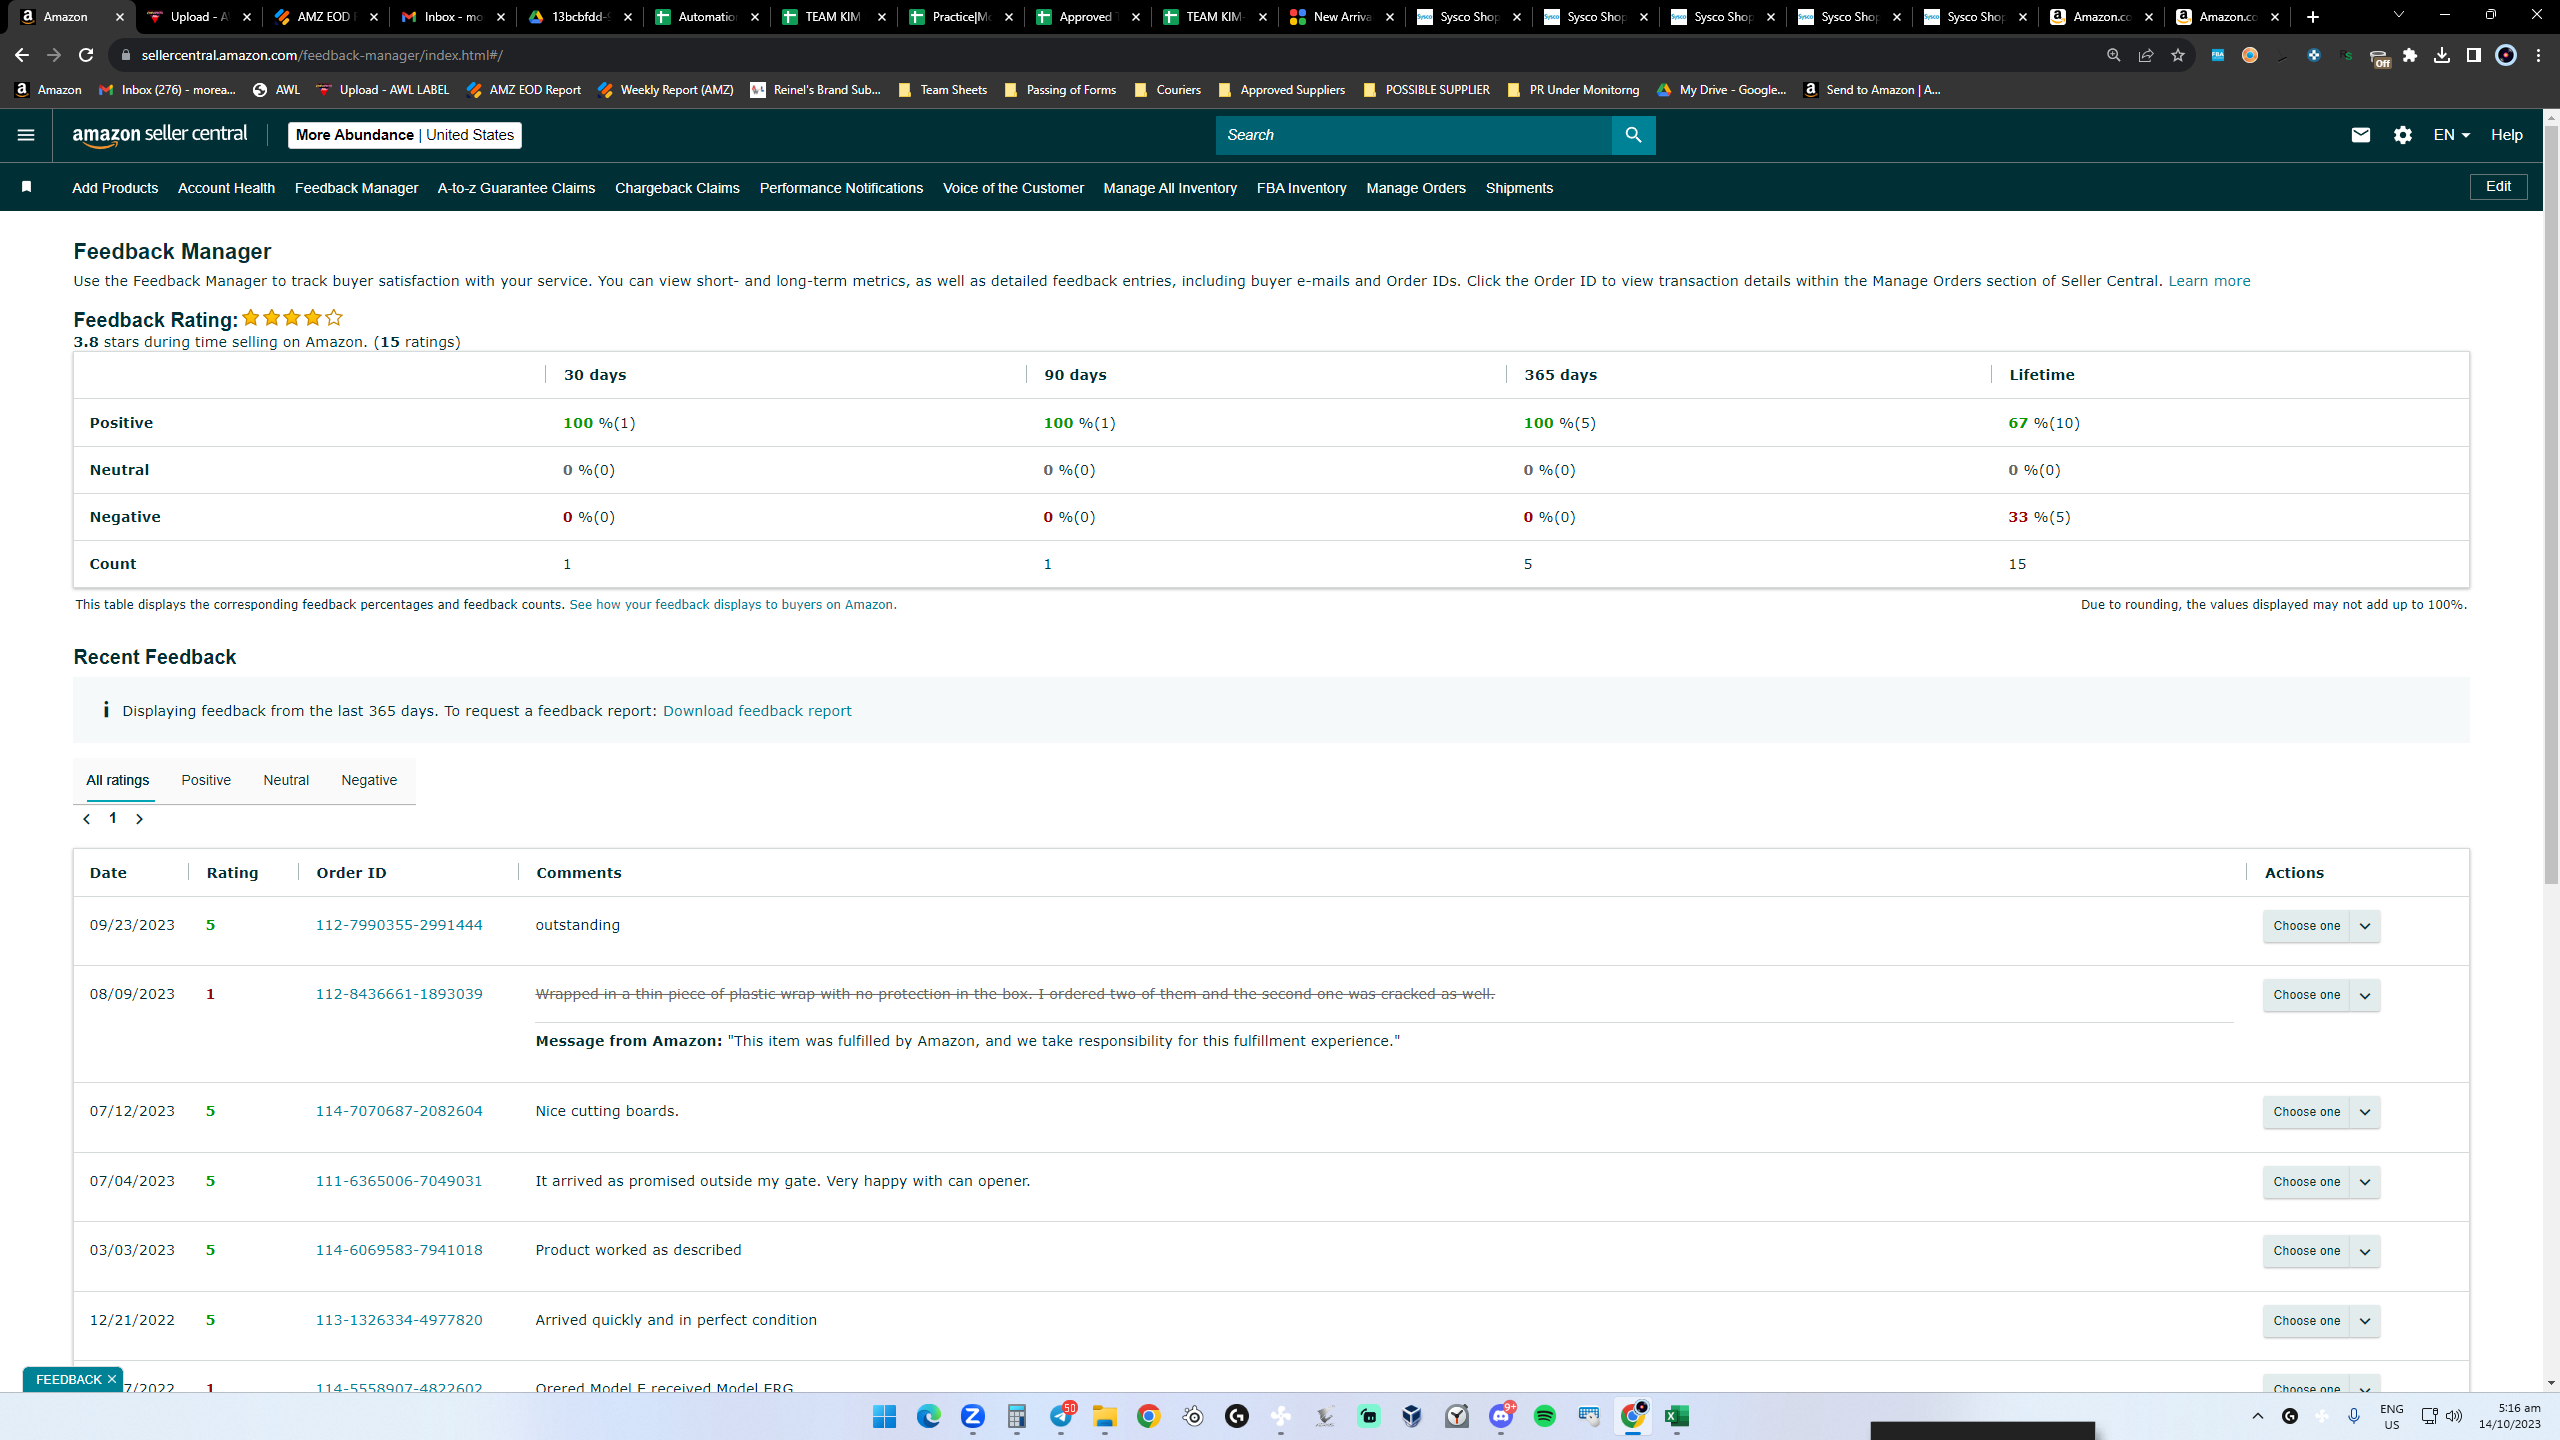The height and width of the screenshot is (1440, 2560).
Task: Select the All ratings tab
Action: point(118,780)
